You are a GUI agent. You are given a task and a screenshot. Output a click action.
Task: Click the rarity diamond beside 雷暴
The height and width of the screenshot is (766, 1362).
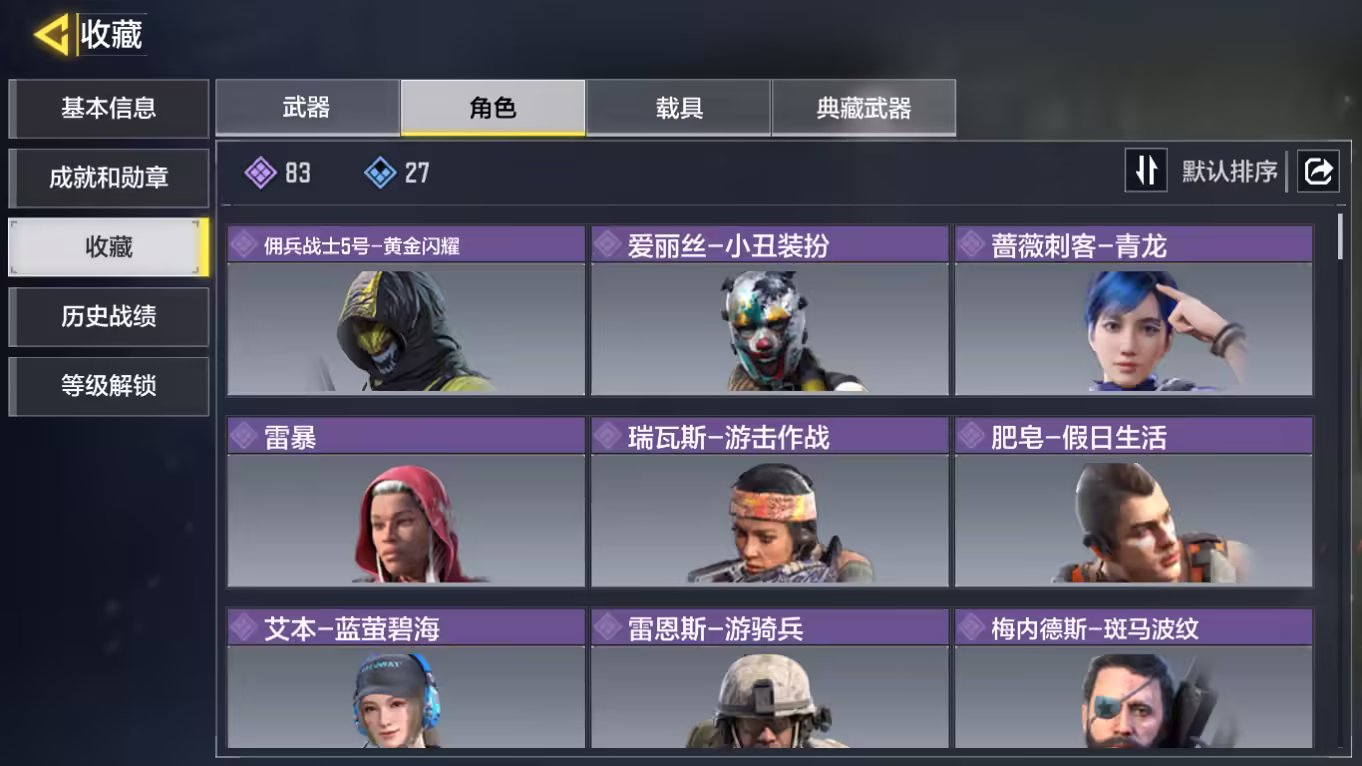(244, 436)
